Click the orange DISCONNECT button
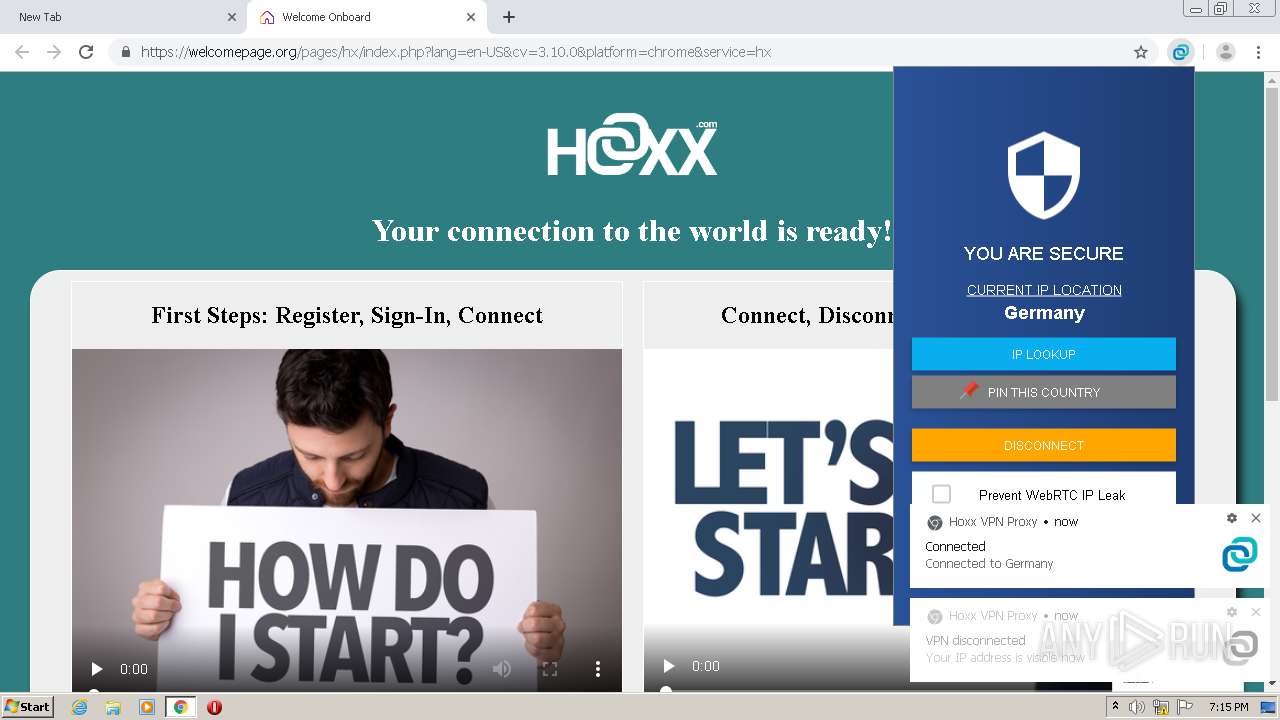Image resolution: width=1280 pixels, height=720 pixels. (x=1044, y=445)
